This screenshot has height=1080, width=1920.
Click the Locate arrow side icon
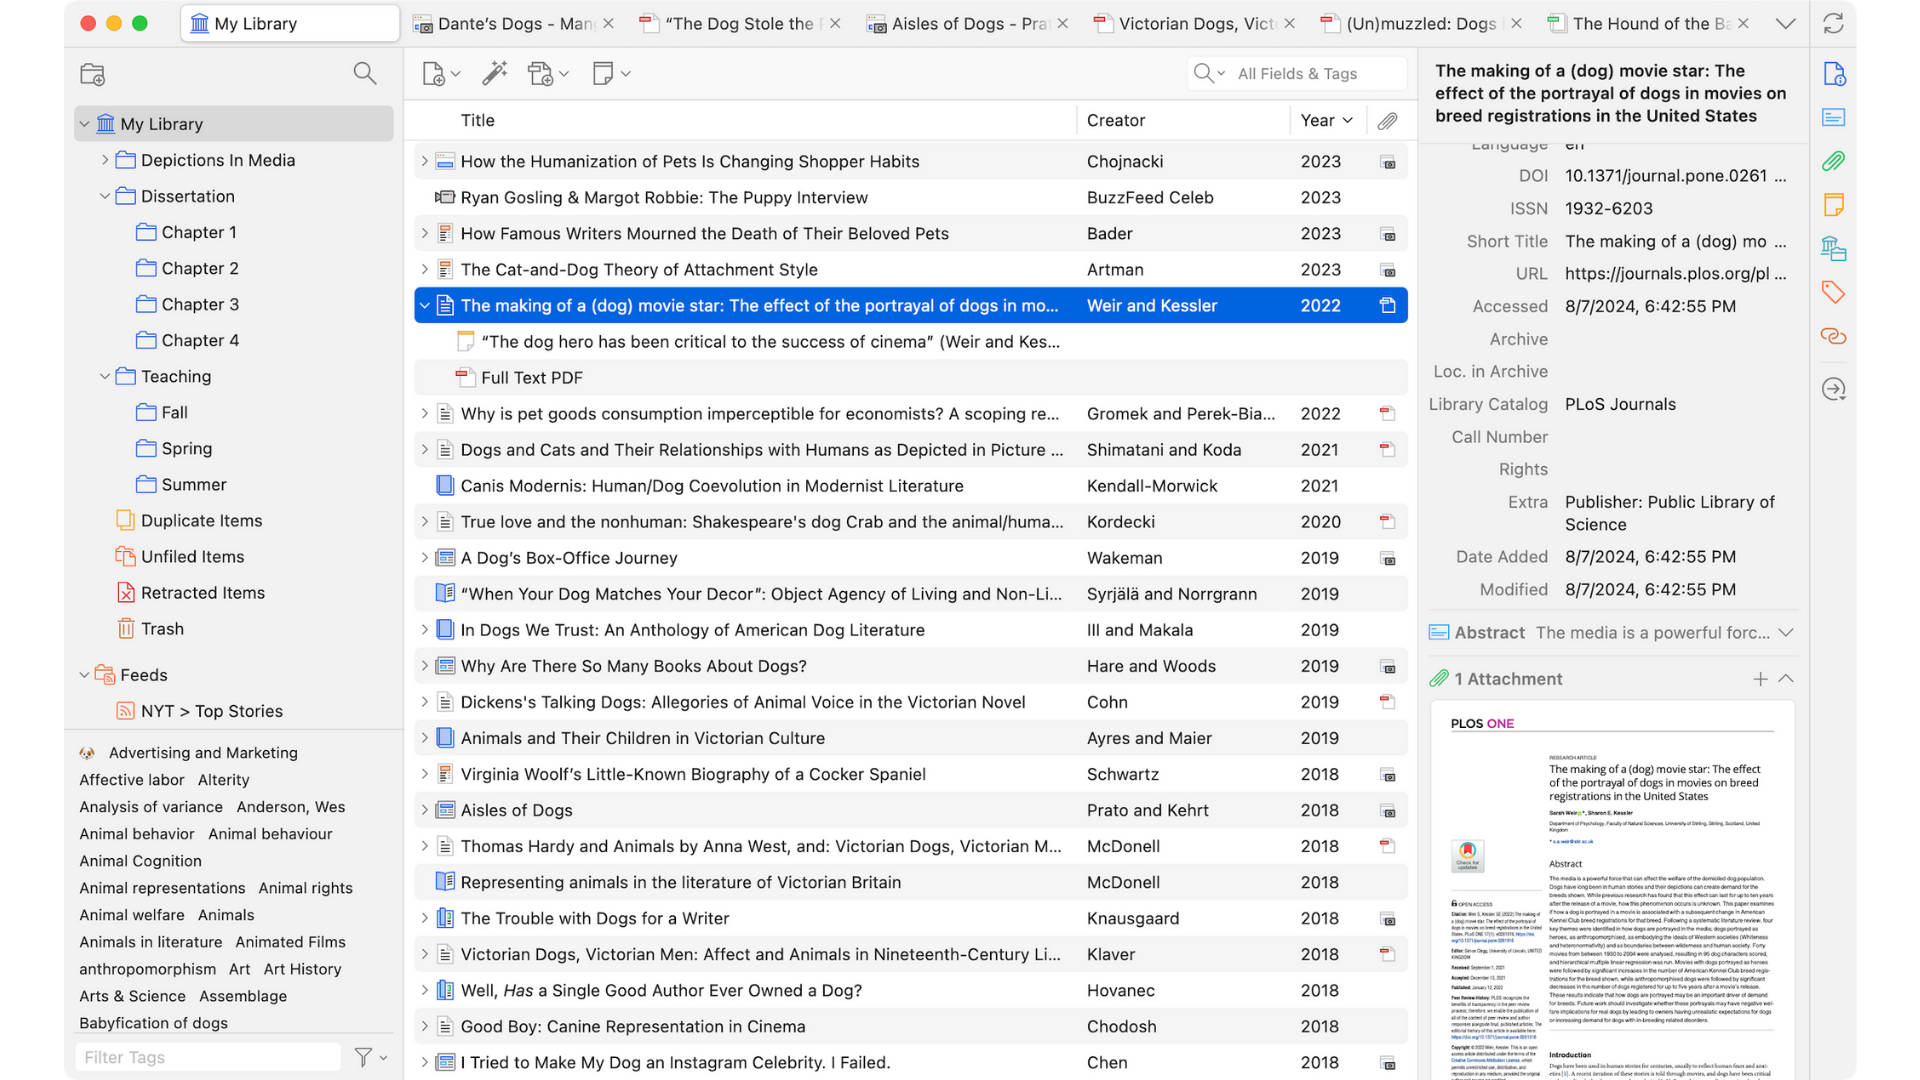(x=1833, y=389)
